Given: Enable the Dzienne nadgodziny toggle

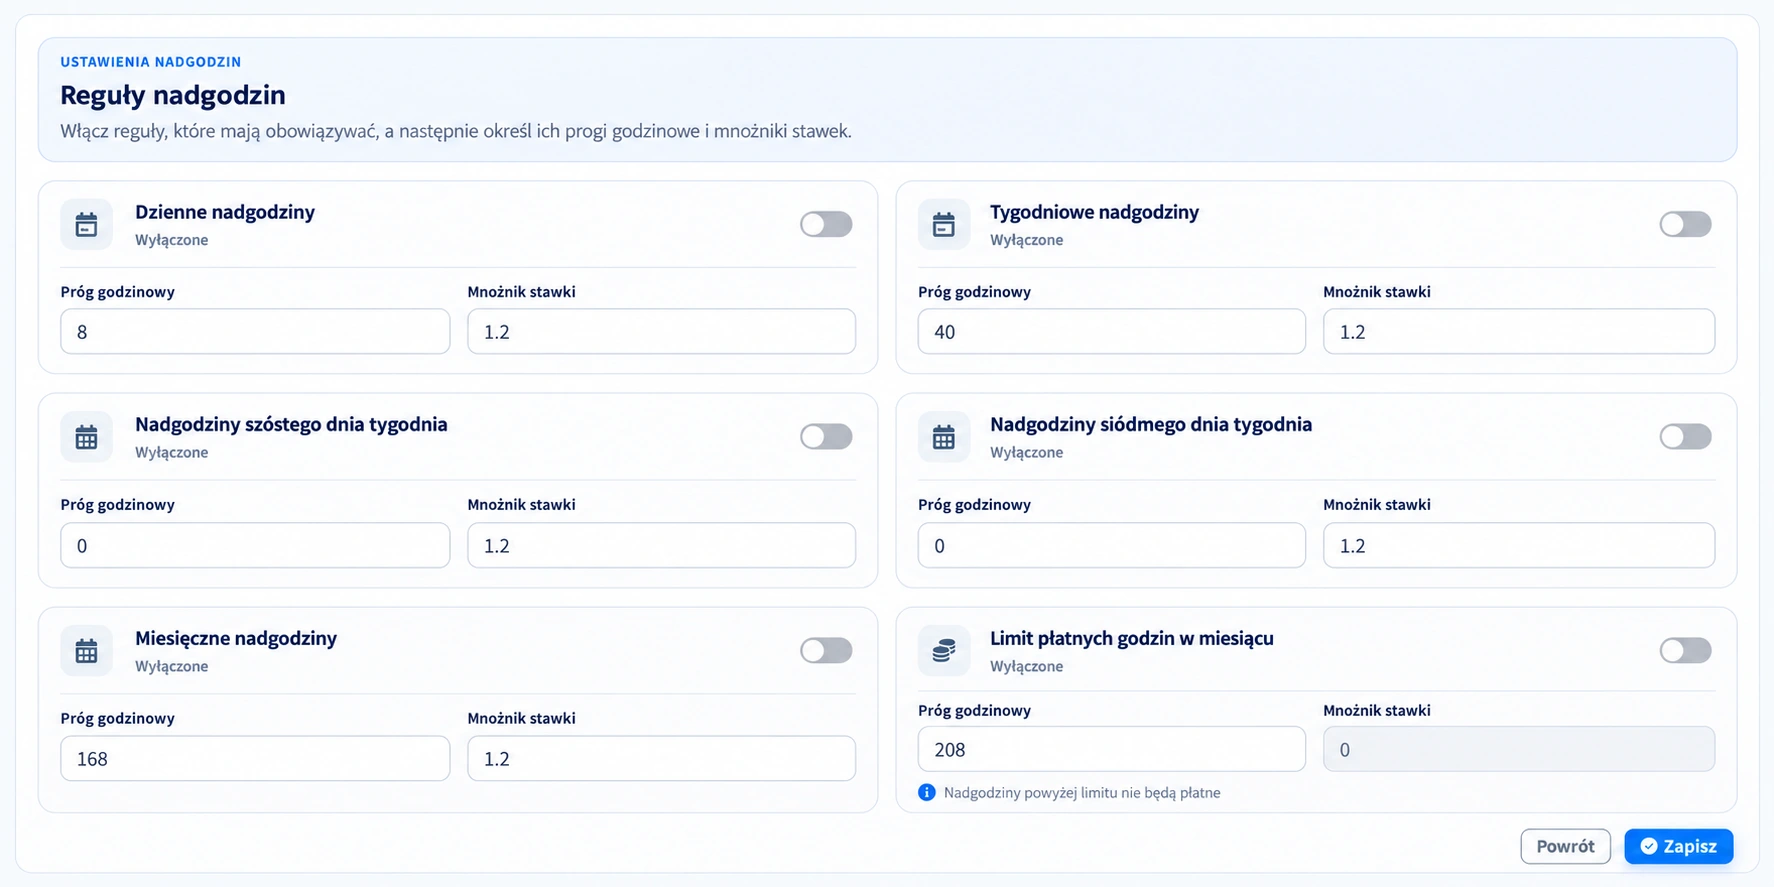Looking at the screenshot, I should [826, 224].
